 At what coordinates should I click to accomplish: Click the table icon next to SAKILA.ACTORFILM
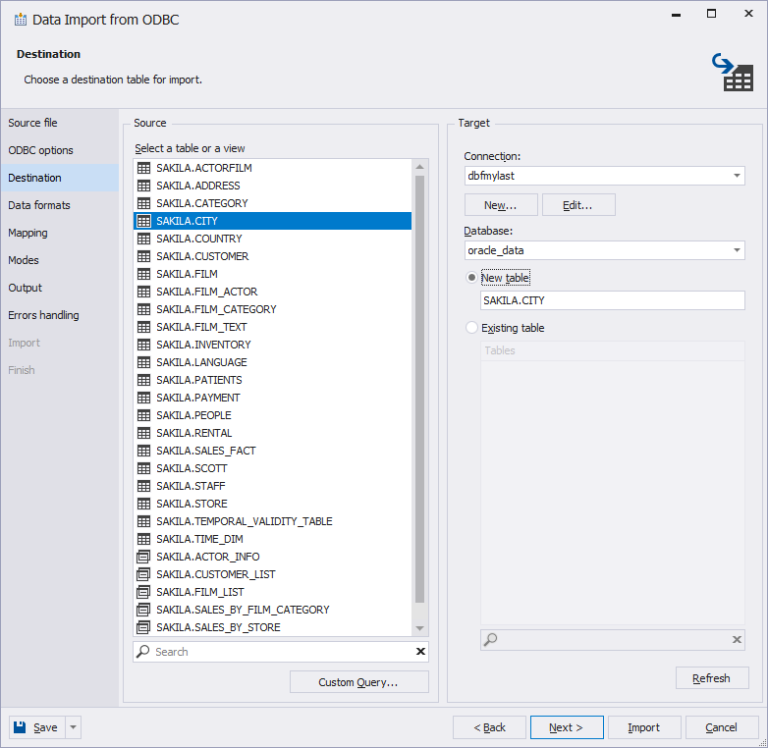[x=143, y=168]
